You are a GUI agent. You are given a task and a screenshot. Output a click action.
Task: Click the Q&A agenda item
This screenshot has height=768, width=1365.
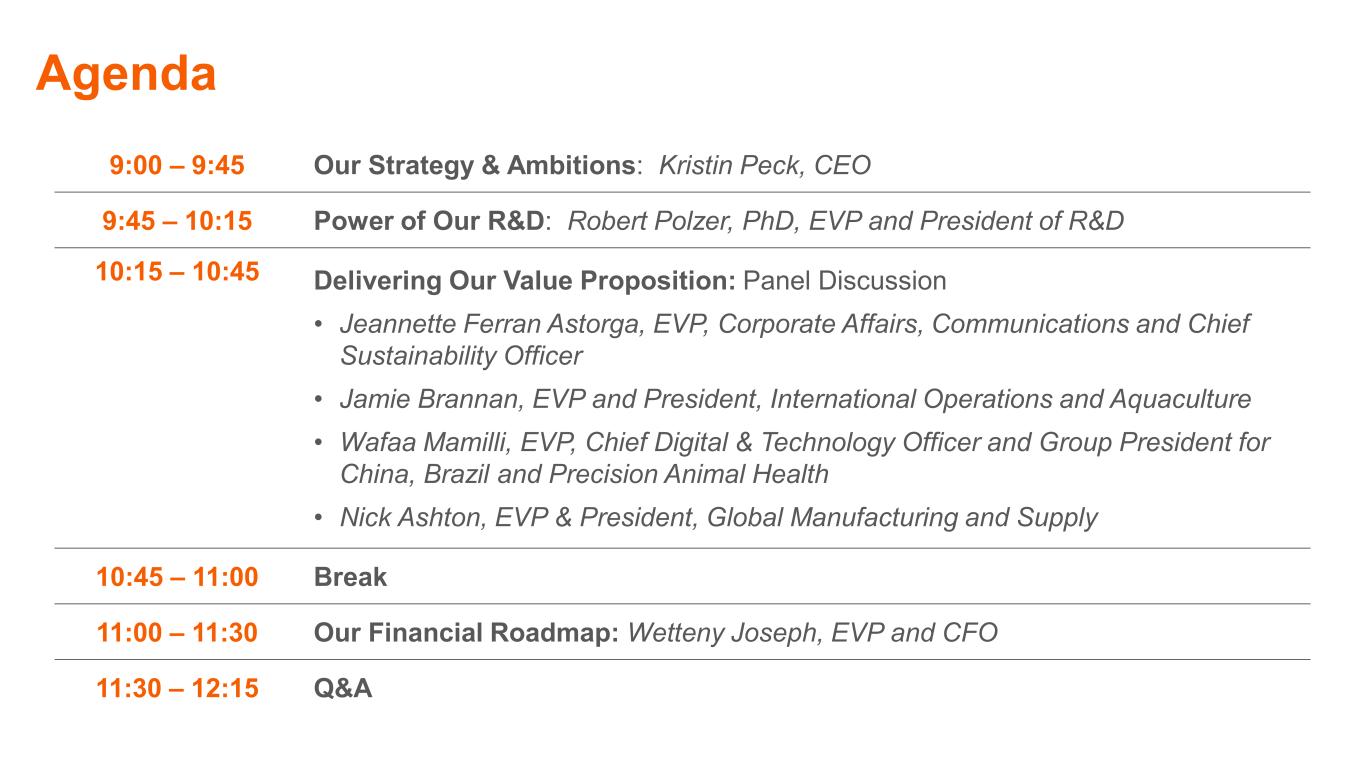coord(343,689)
